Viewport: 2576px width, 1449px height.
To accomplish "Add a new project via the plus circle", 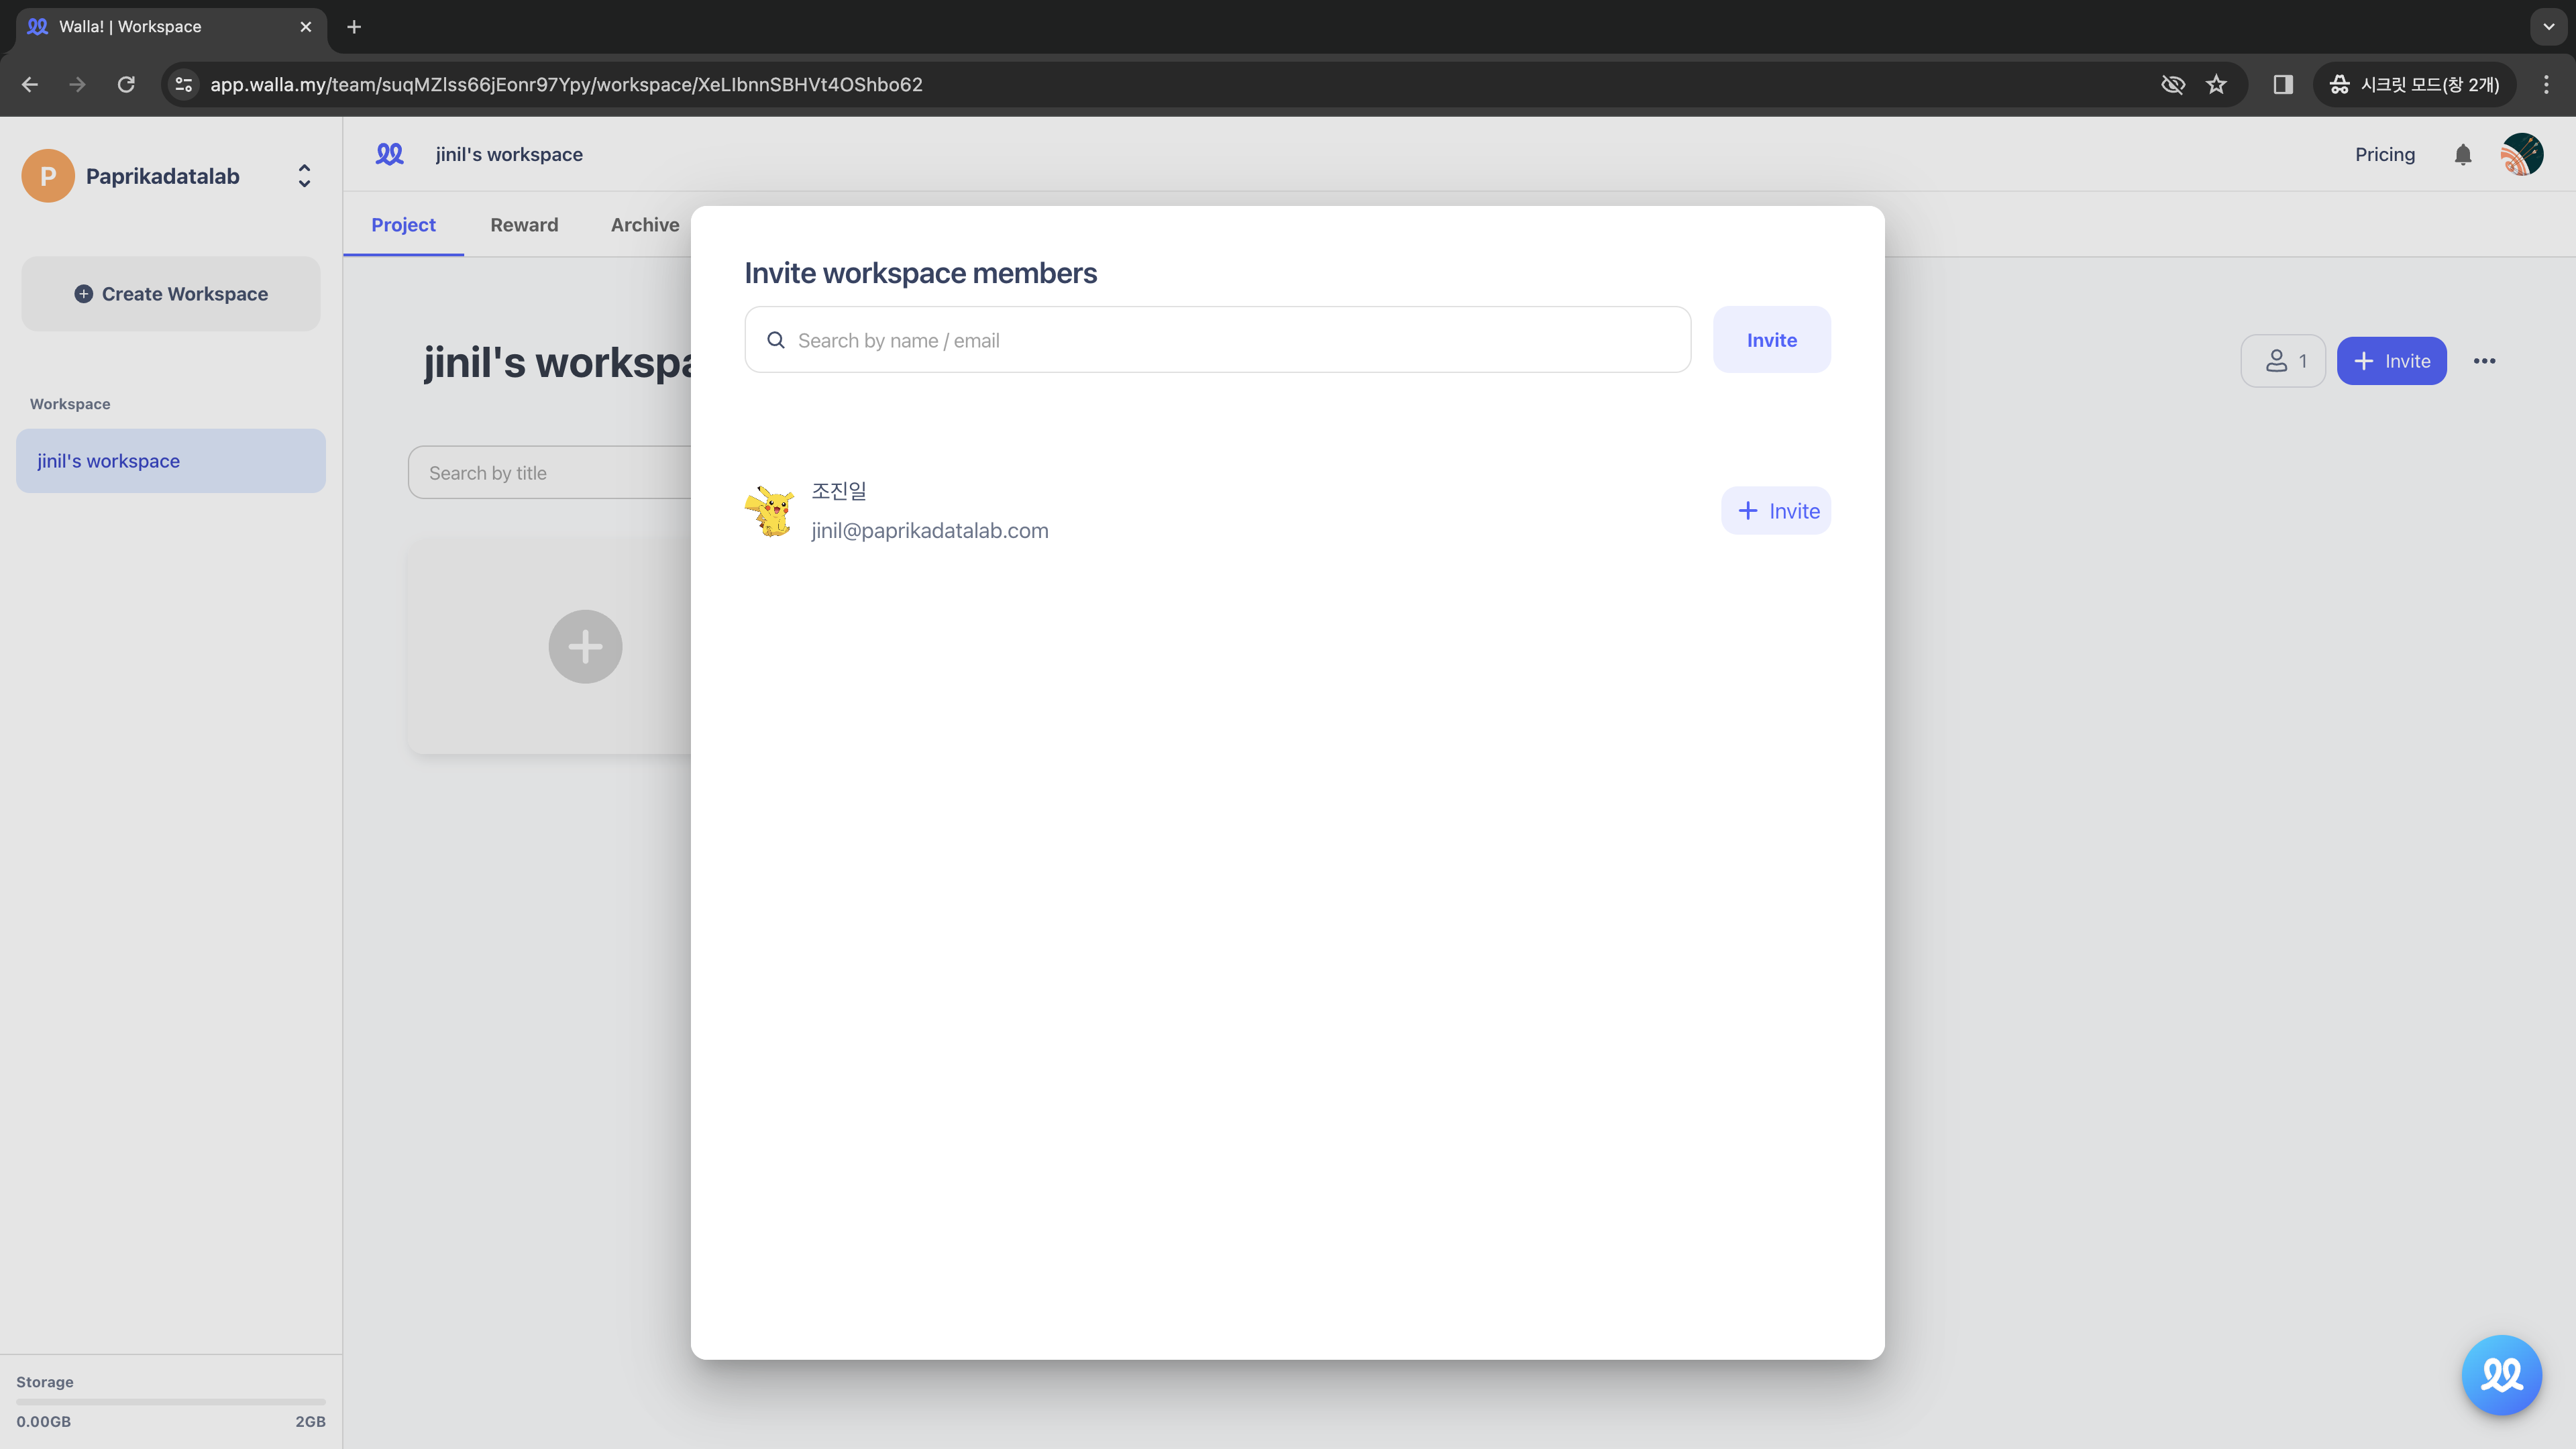I will [585, 646].
